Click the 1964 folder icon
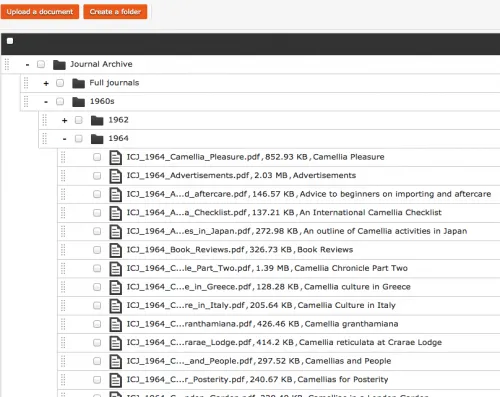This screenshot has height=397, width=500. tap(97, 139)
